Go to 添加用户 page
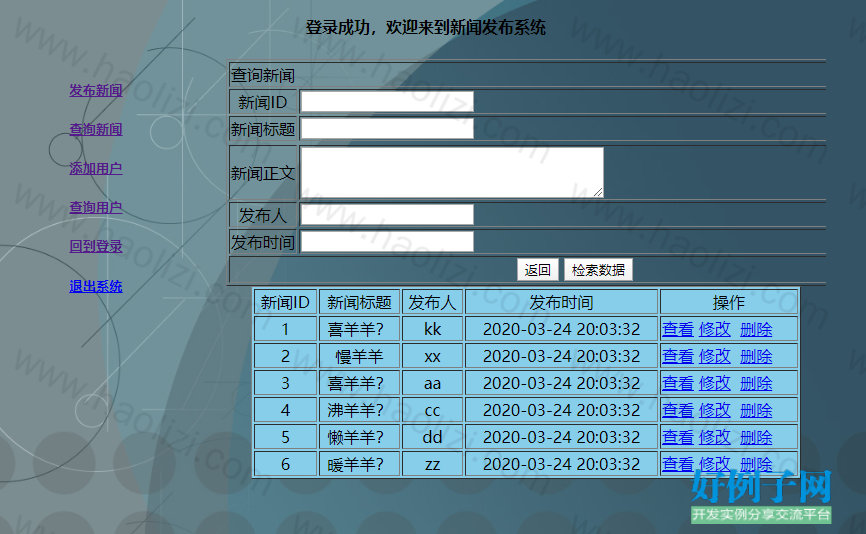 pos(96,168)
